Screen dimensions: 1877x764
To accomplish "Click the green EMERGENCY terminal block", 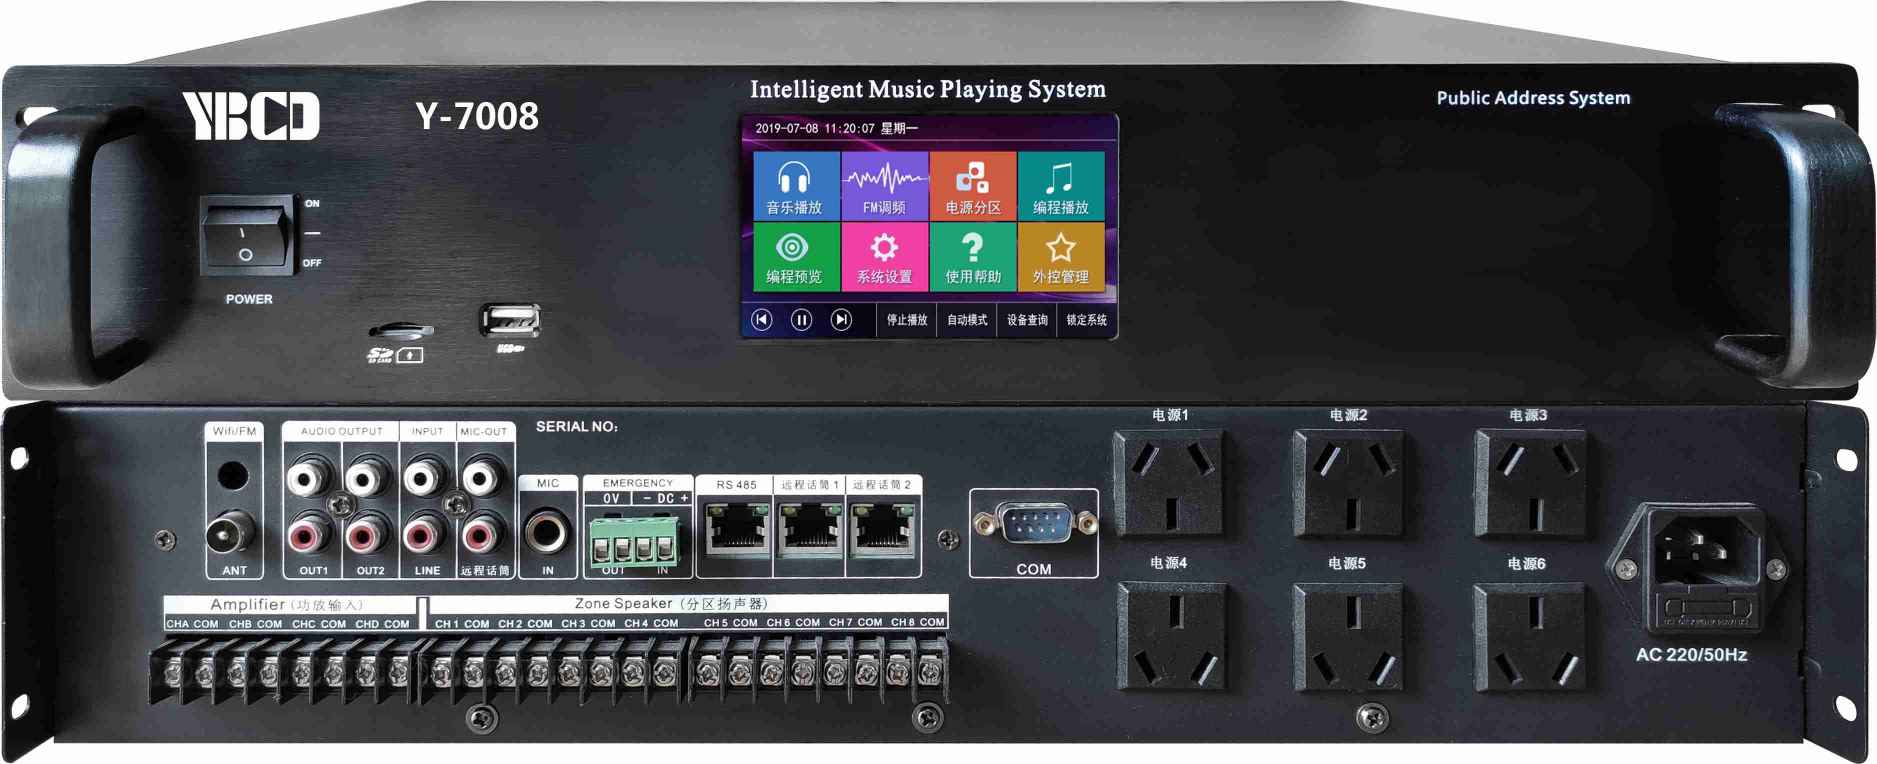I will [634, 543].
